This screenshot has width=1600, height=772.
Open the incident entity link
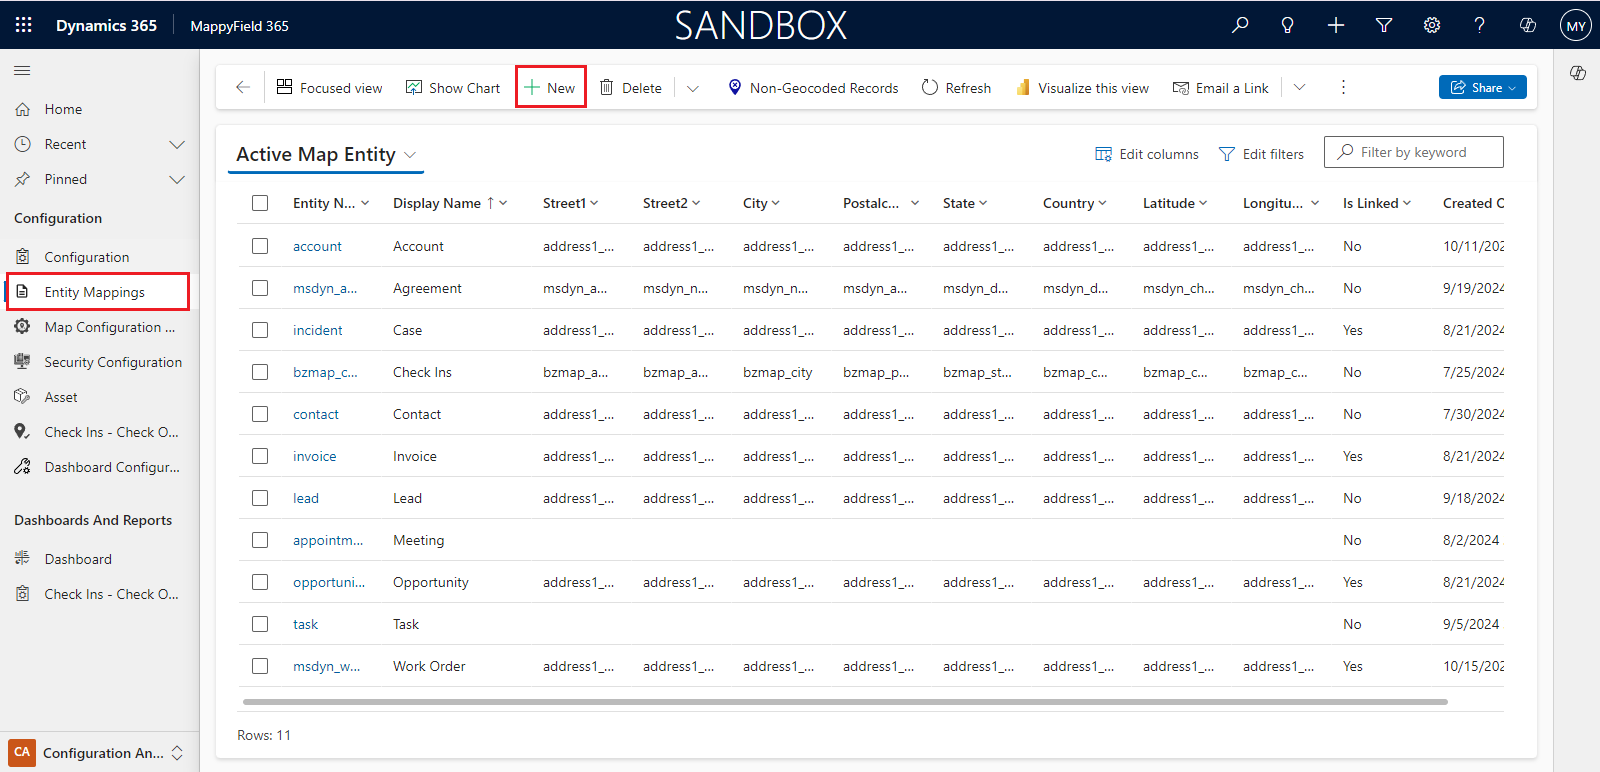(x=317, y=330)
